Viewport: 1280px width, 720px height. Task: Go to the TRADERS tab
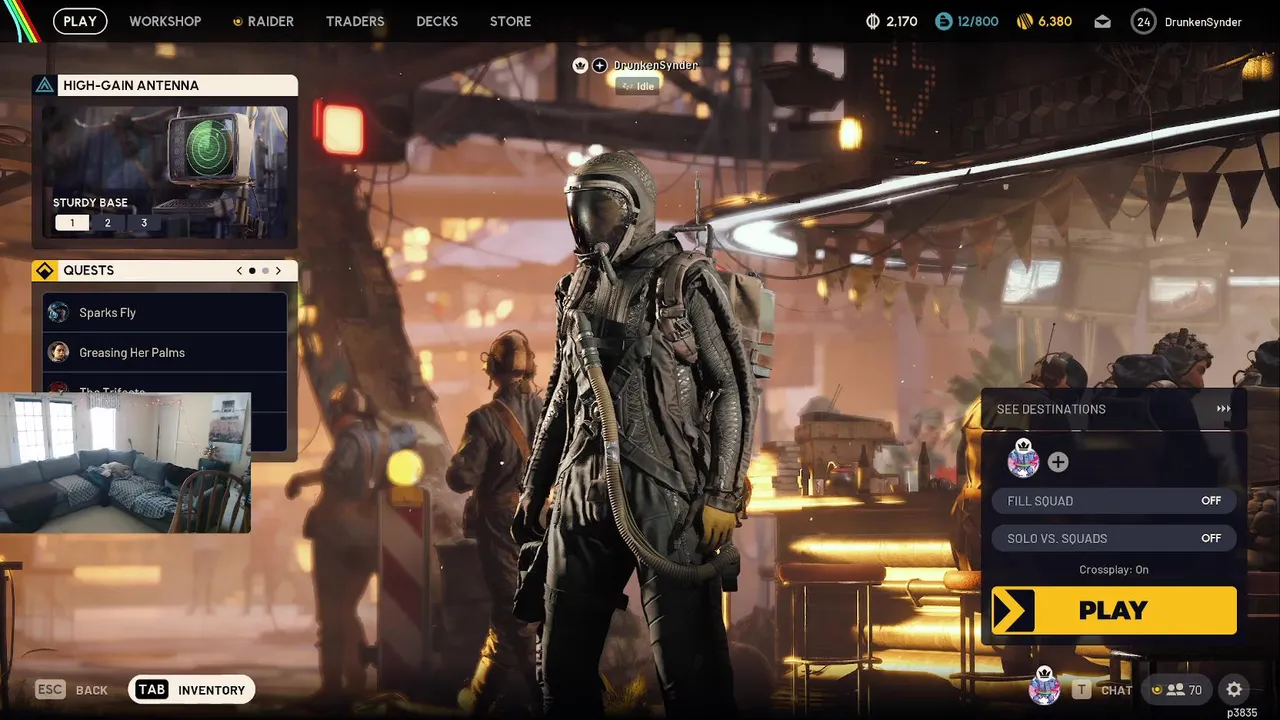pyautogui.click(x=355, y=21)
